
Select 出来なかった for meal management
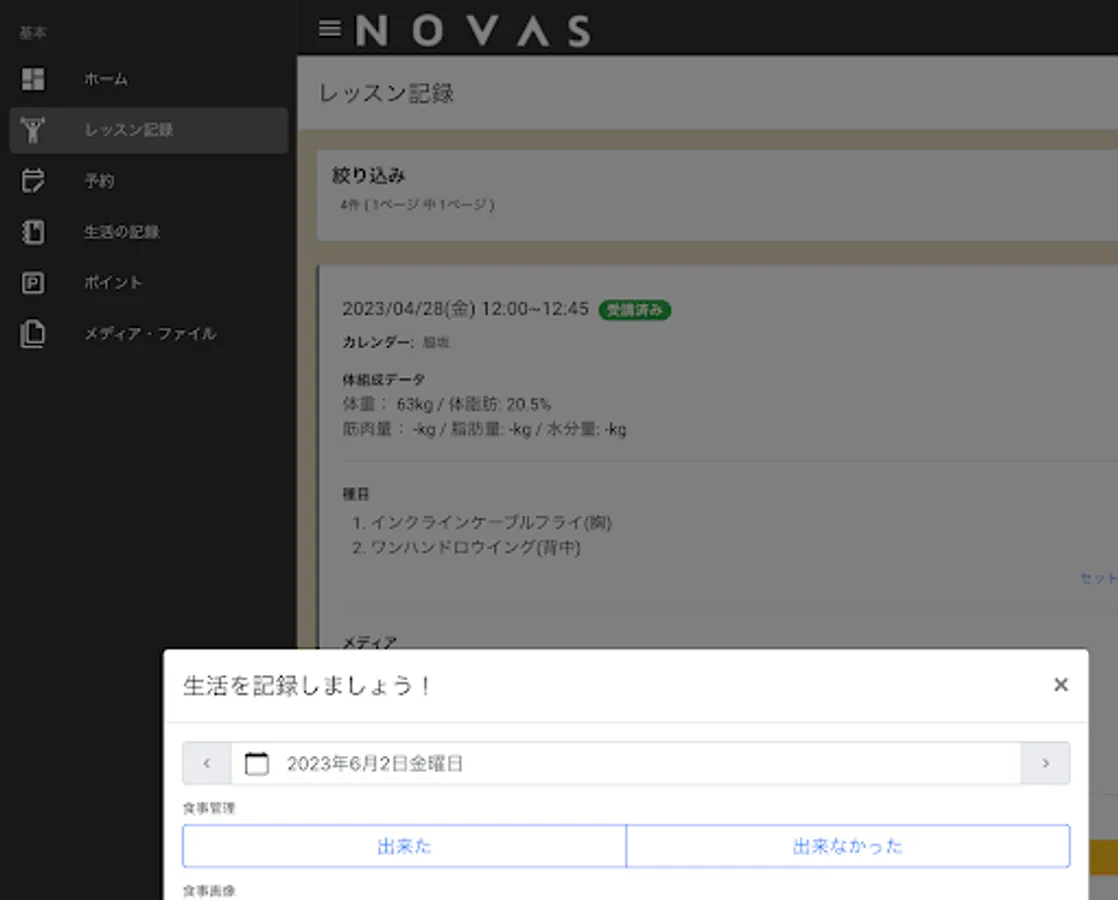tap(848, 847)
